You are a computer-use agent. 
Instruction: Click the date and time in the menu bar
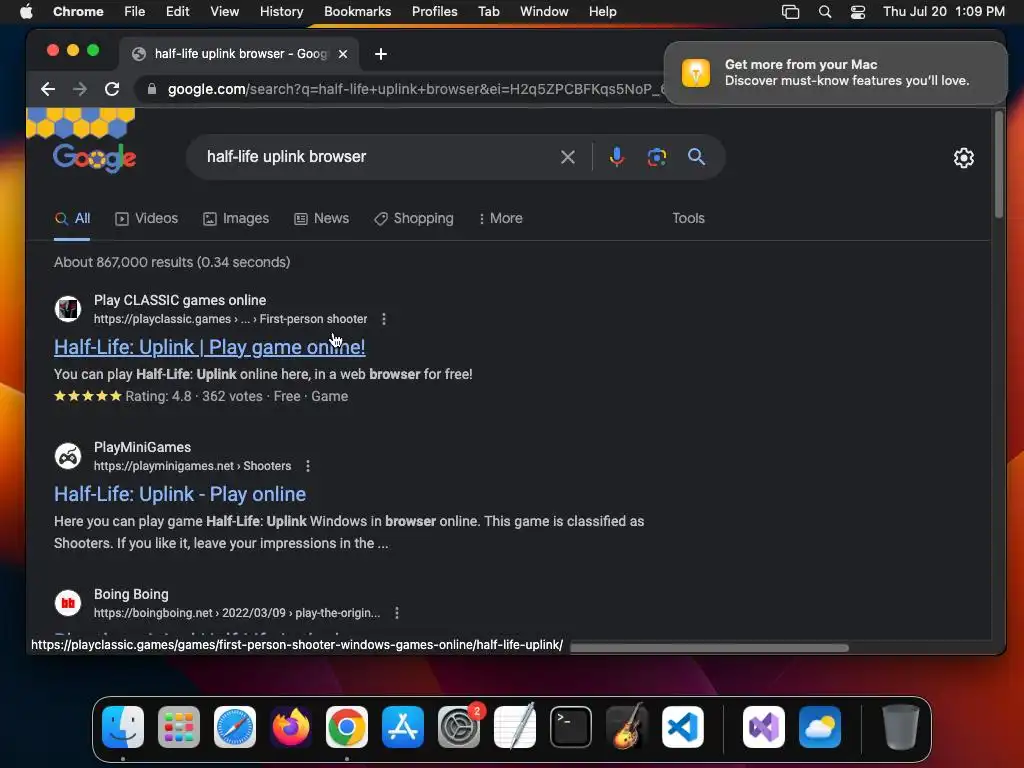click(x=944, y=11)
